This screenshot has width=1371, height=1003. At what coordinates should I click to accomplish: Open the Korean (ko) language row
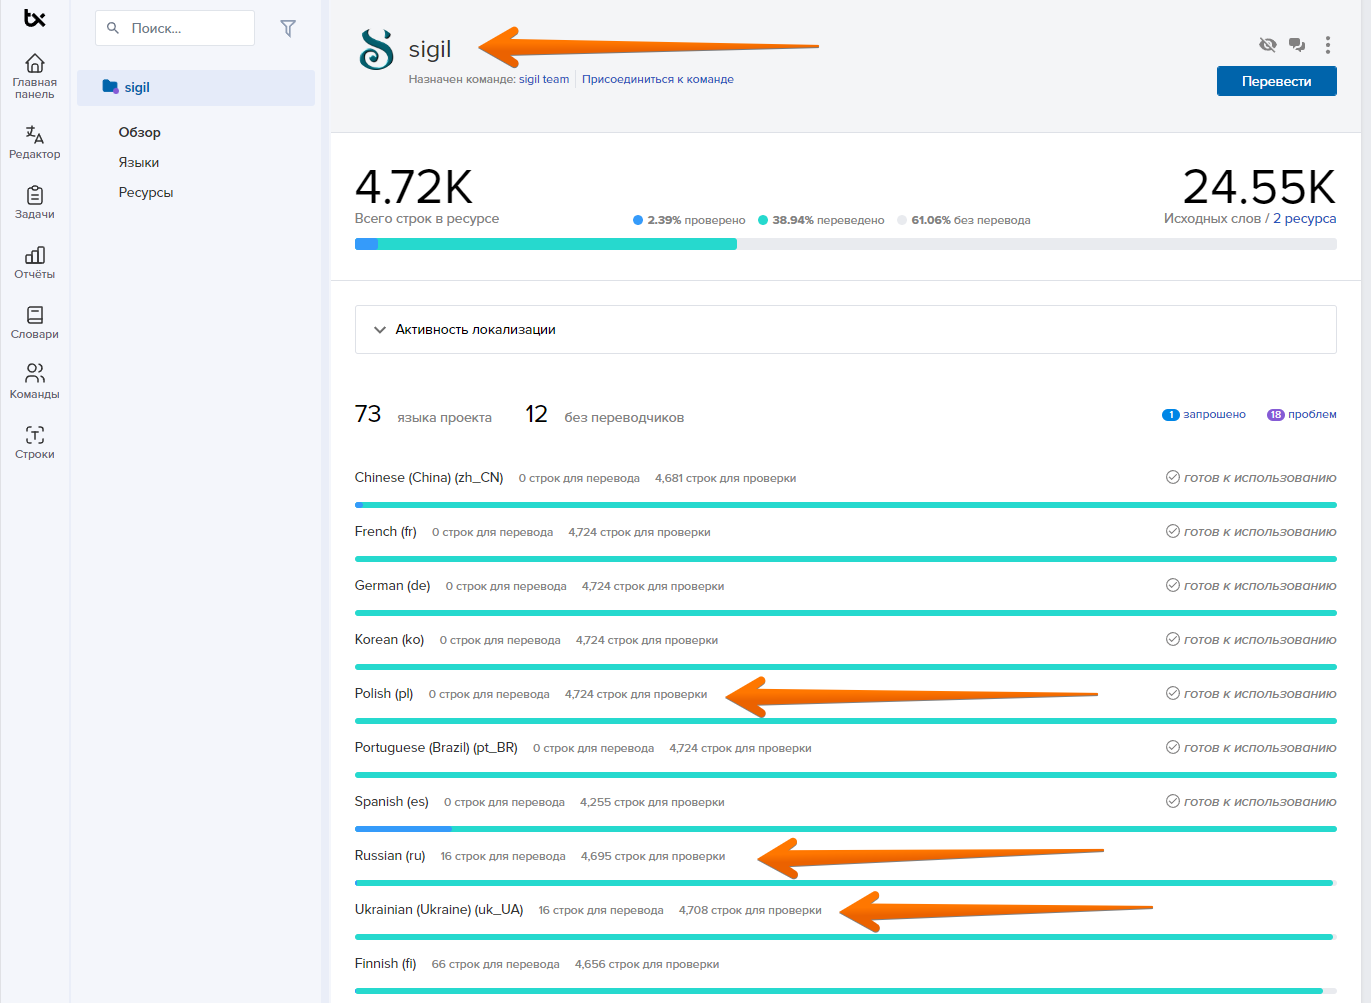(389, 639)
